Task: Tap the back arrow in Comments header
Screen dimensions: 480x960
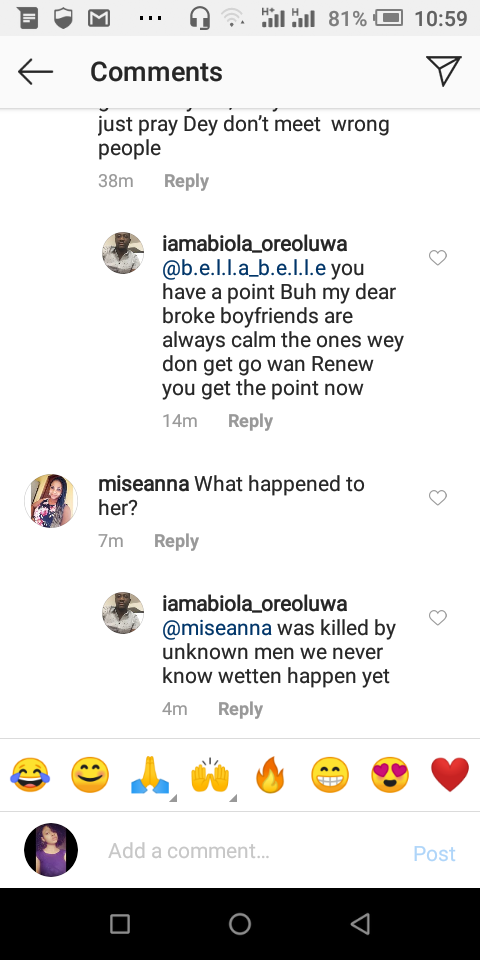Action: coord(35,72)
